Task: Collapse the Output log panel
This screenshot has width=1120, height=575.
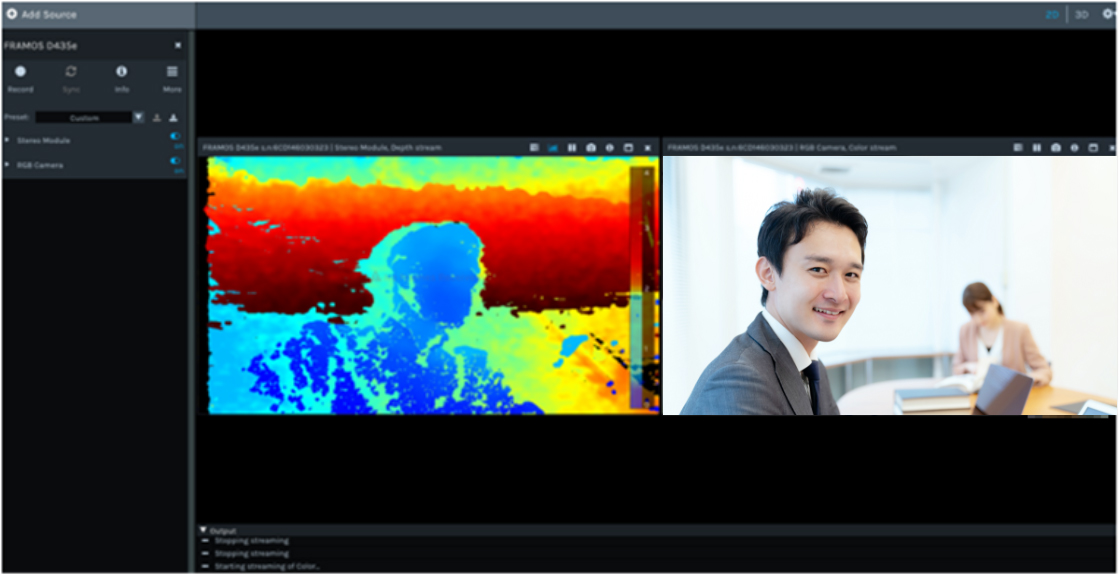Action: 204,530
